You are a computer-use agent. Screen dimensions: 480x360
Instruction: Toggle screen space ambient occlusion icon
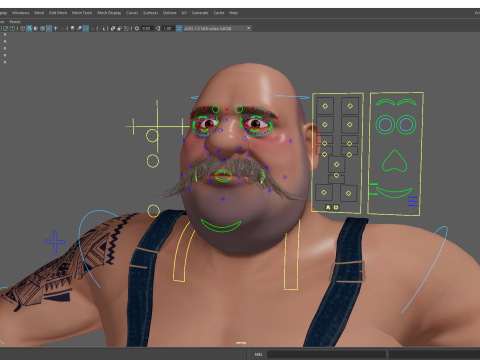click(72, 28)
